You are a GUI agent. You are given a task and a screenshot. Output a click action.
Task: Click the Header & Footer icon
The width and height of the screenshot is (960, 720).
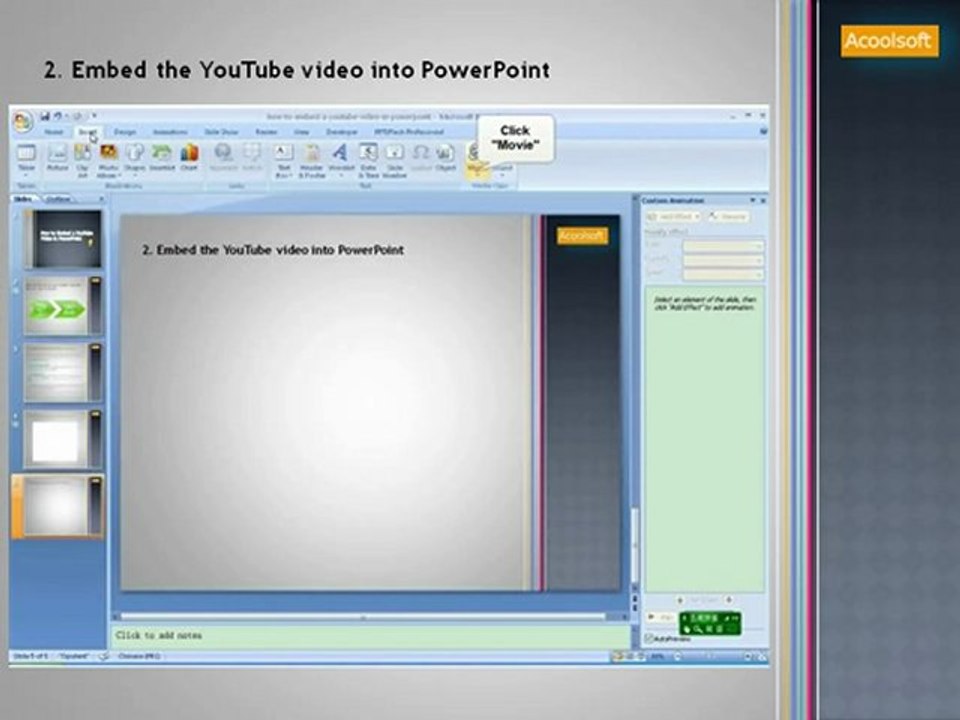pyautogui.click(x=312, y=160)
